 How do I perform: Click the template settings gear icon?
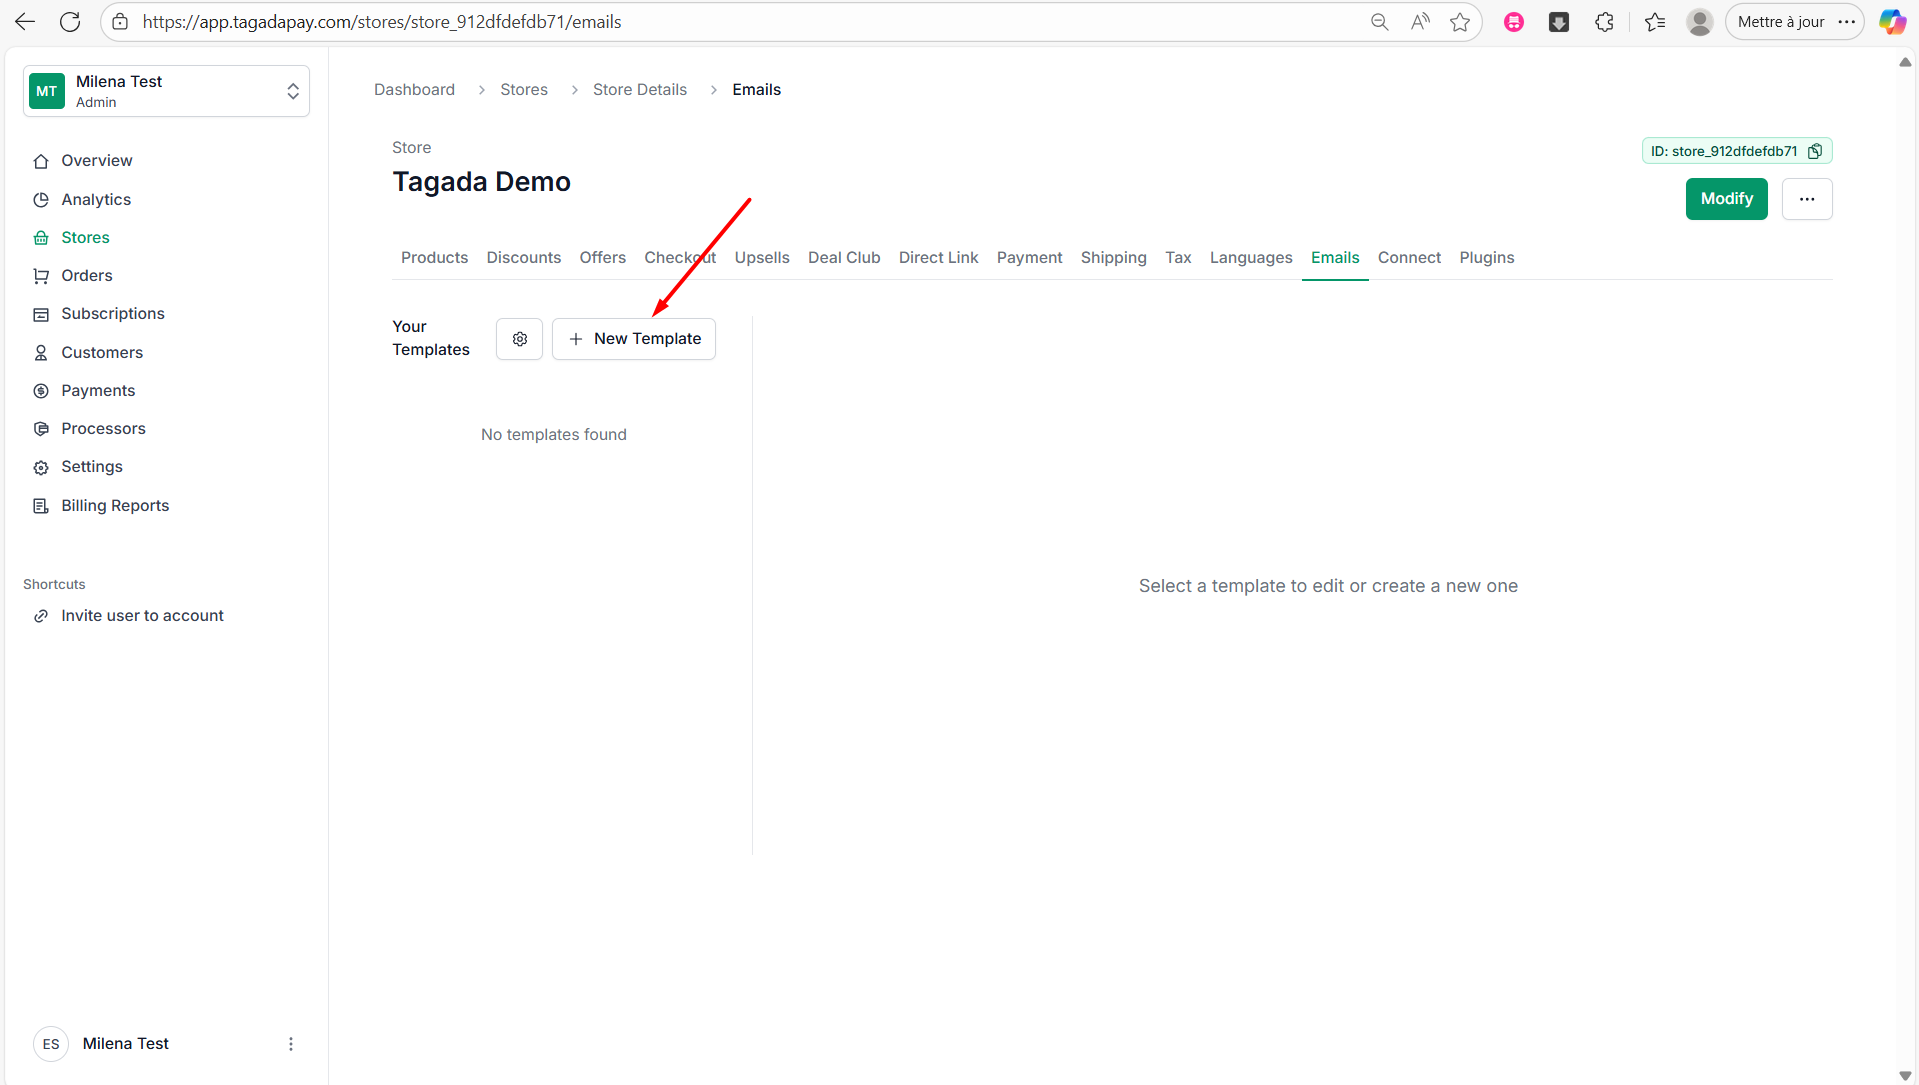click(519, 339)
